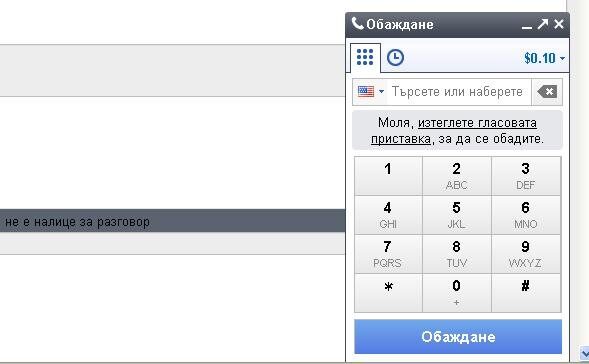Image resolution: width=589 pixels, height=364 pixels.
Task: Click the blue Обаждане call button
Action: (x=458, y=337)
